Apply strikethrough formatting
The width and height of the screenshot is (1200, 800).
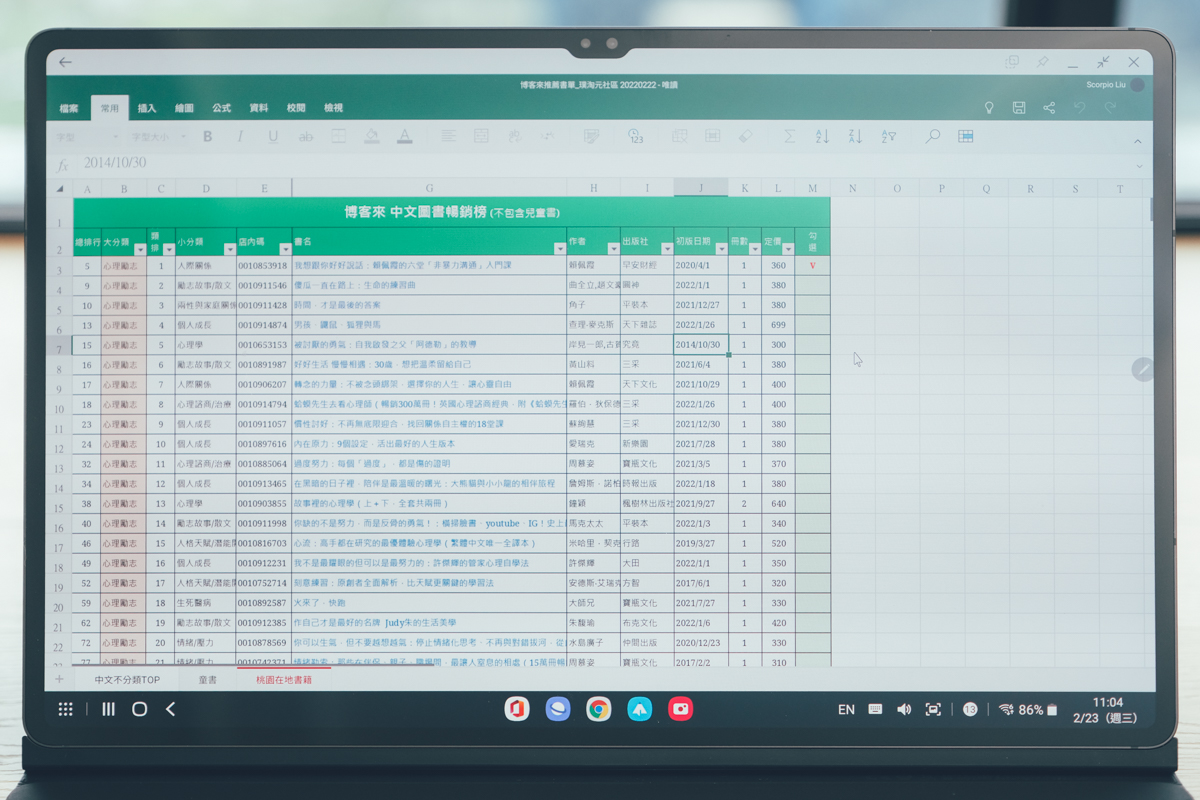click(x=305, y=136)
